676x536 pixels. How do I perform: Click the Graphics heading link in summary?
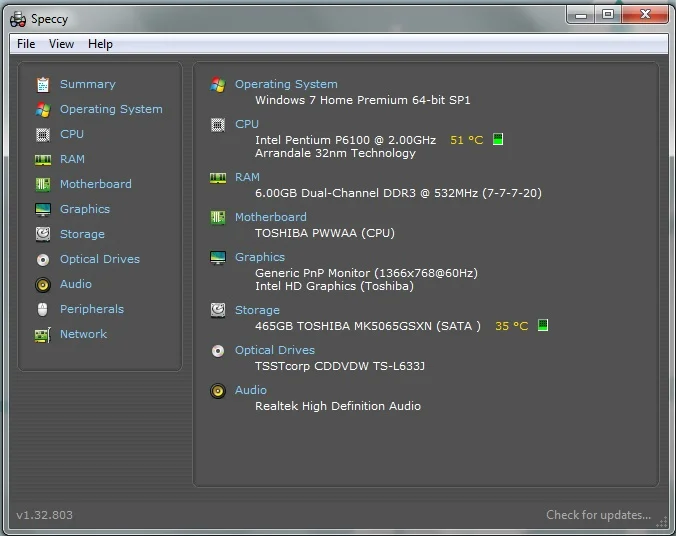[260, 257]
